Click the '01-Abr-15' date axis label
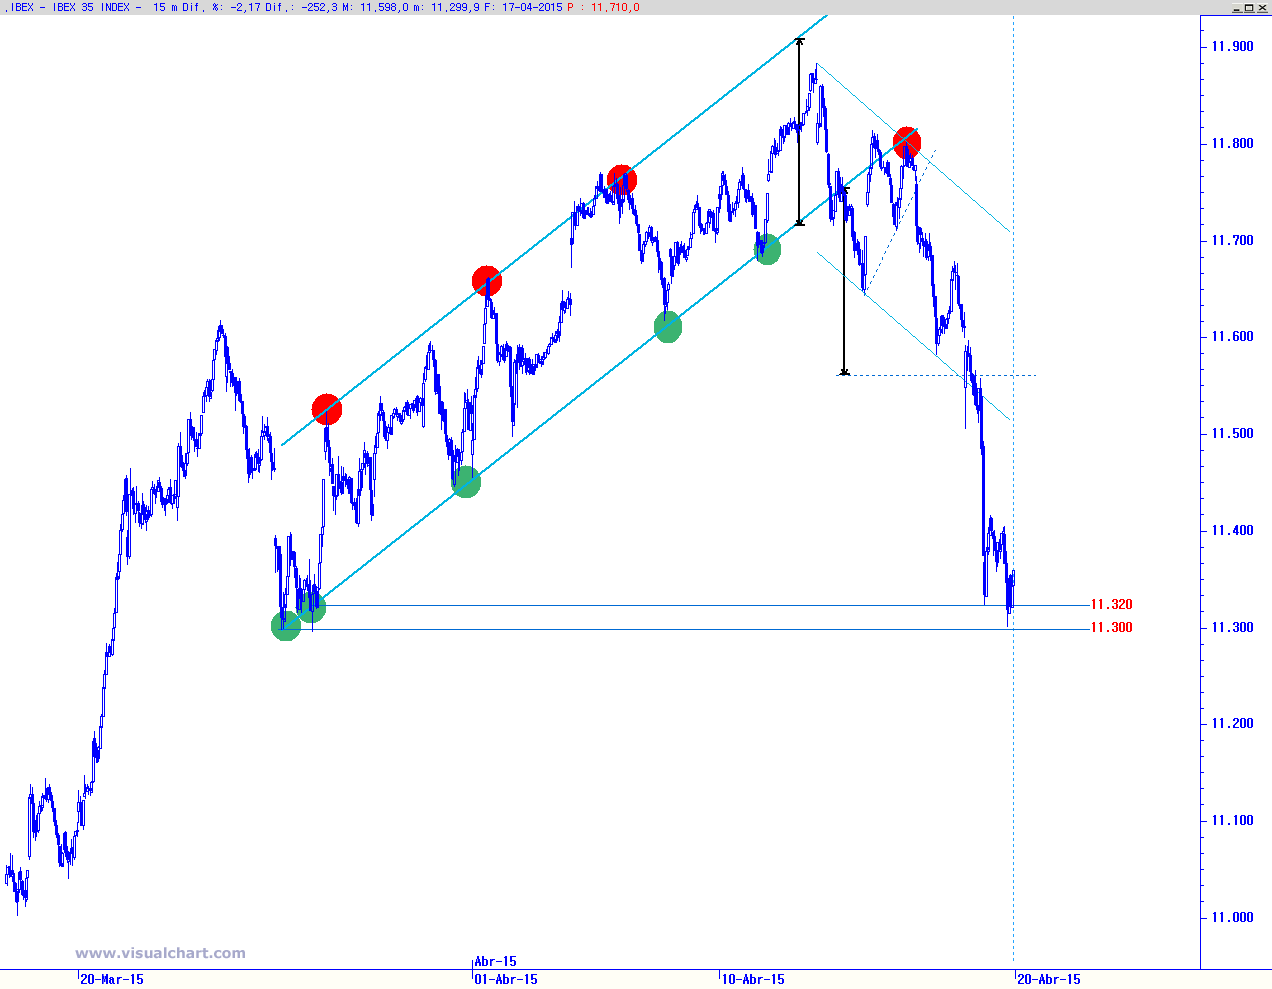The height and width of the screenshot is (989, 1272). [x=505, y=979]
